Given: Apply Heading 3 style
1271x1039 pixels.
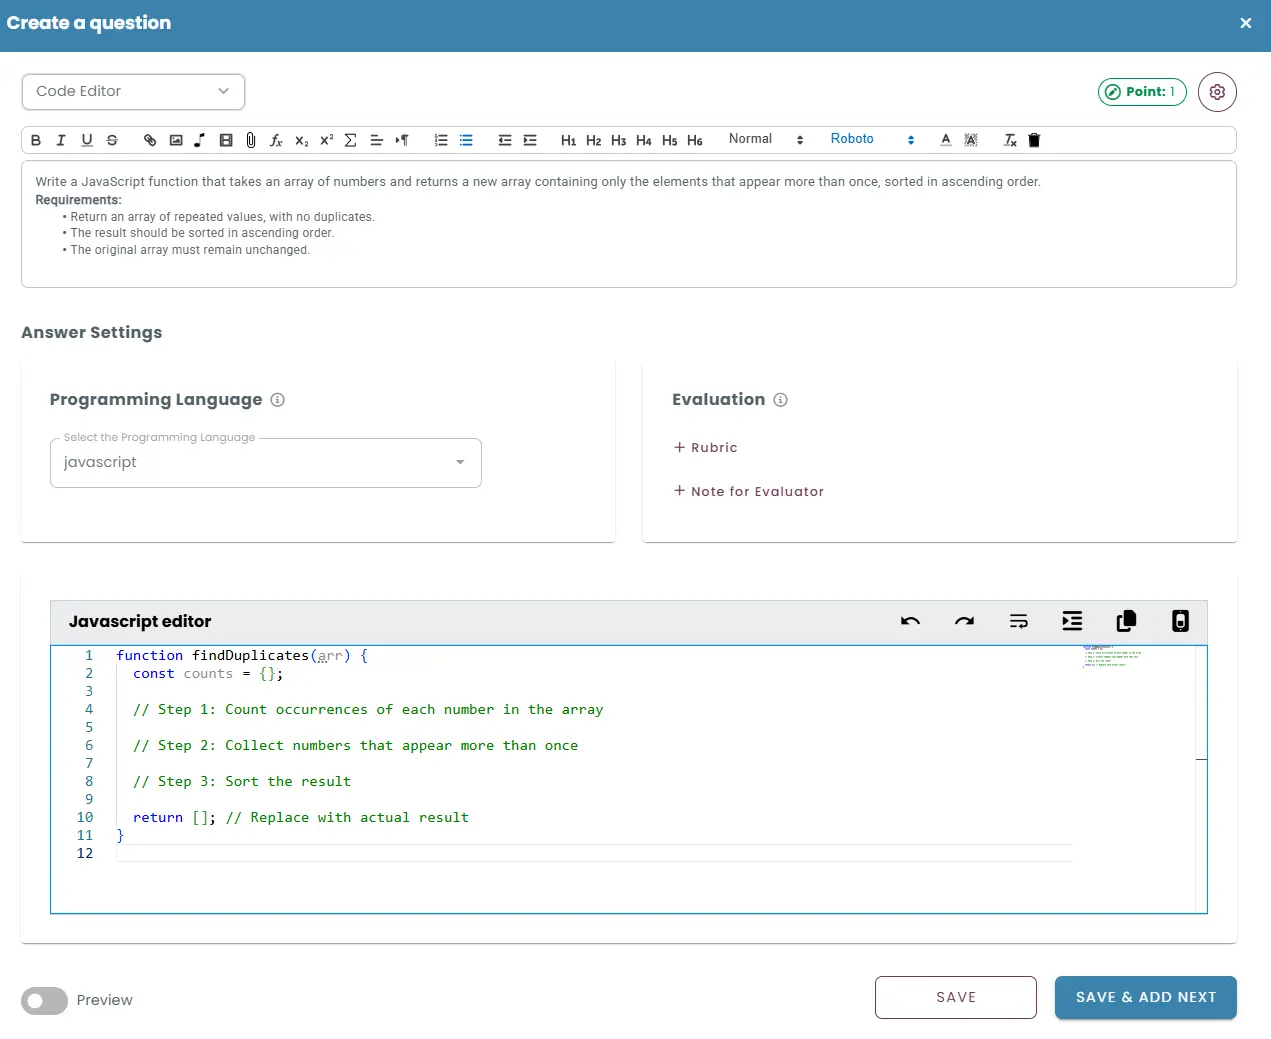Looking at the screenshot, I should click(x=619, y=140).
